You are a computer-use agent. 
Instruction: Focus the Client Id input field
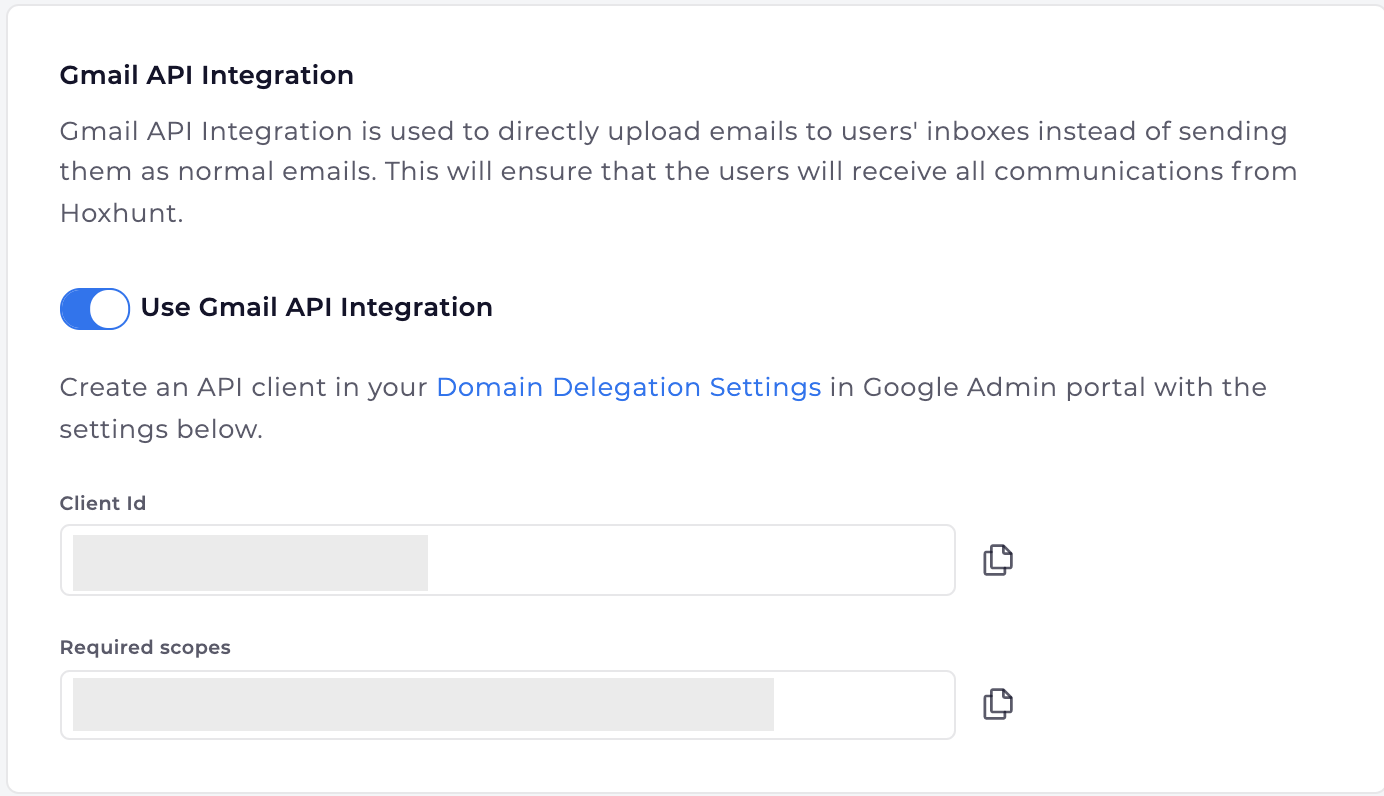pos(508,560)
